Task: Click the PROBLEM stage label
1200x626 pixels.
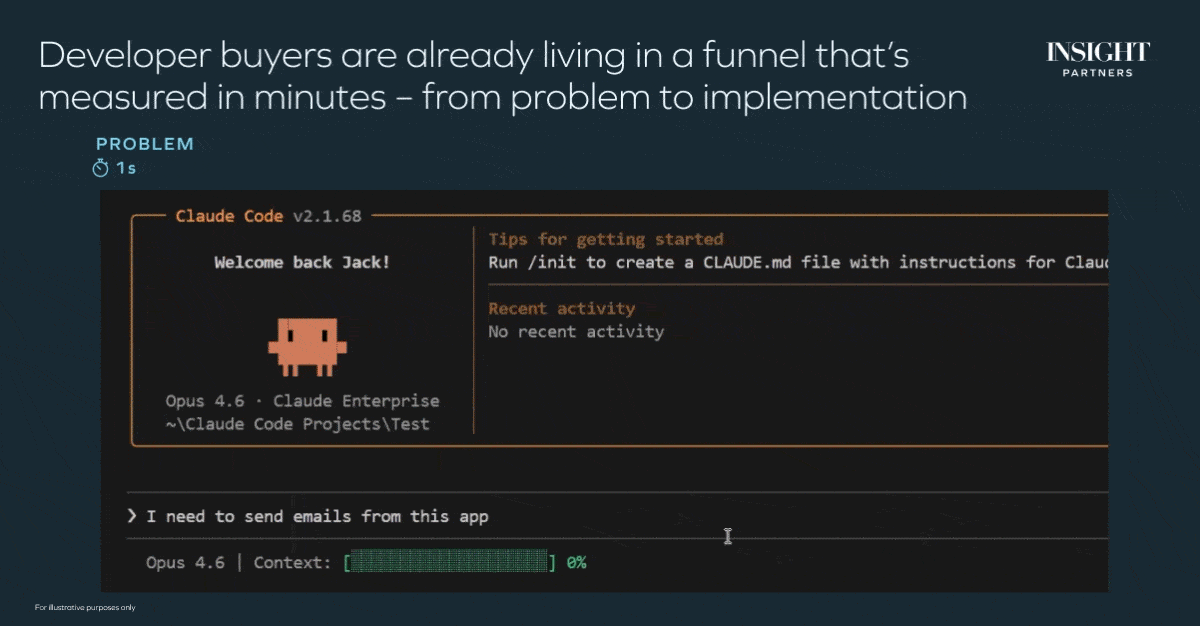Action: tap(145, 144)
